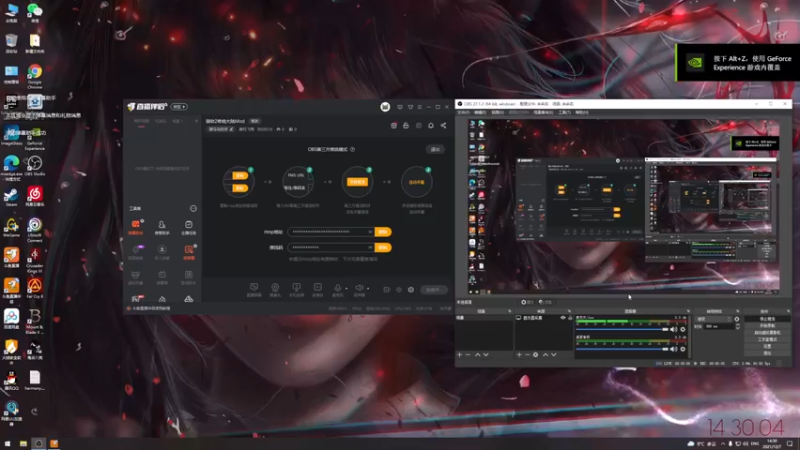This screenshot has height=450, width=800.
Task: Open source properties gear under OBS Sources list
Action: pyautogui.click(x=535, y=355)
